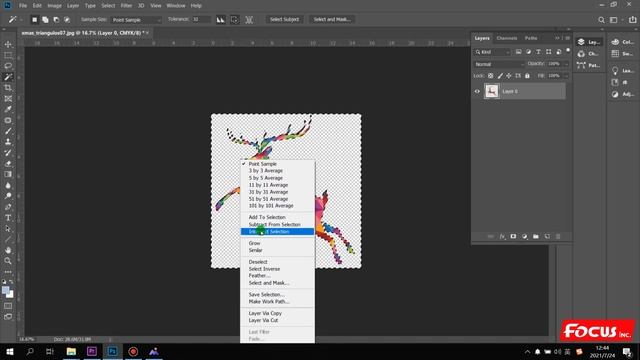Screen dimensions: 640x360
Task: Select the Lasso tool
Action: tap(8, 66)
